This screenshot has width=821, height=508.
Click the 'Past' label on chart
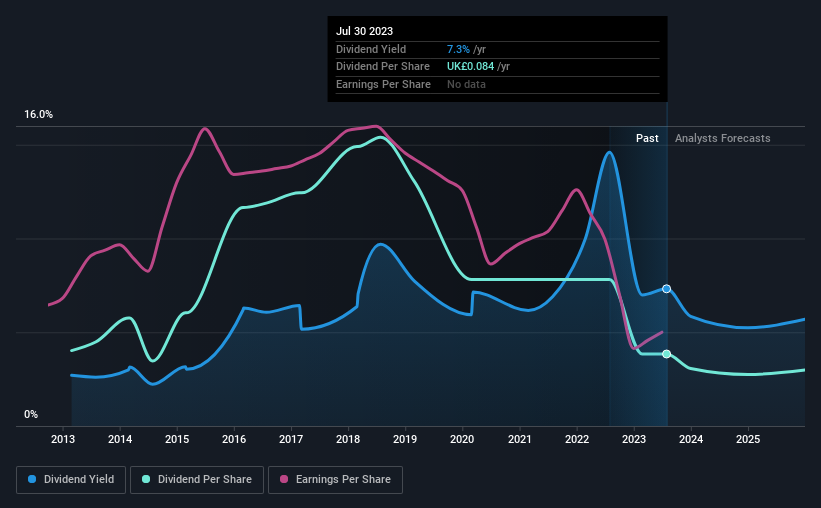[x=647, y=138]
